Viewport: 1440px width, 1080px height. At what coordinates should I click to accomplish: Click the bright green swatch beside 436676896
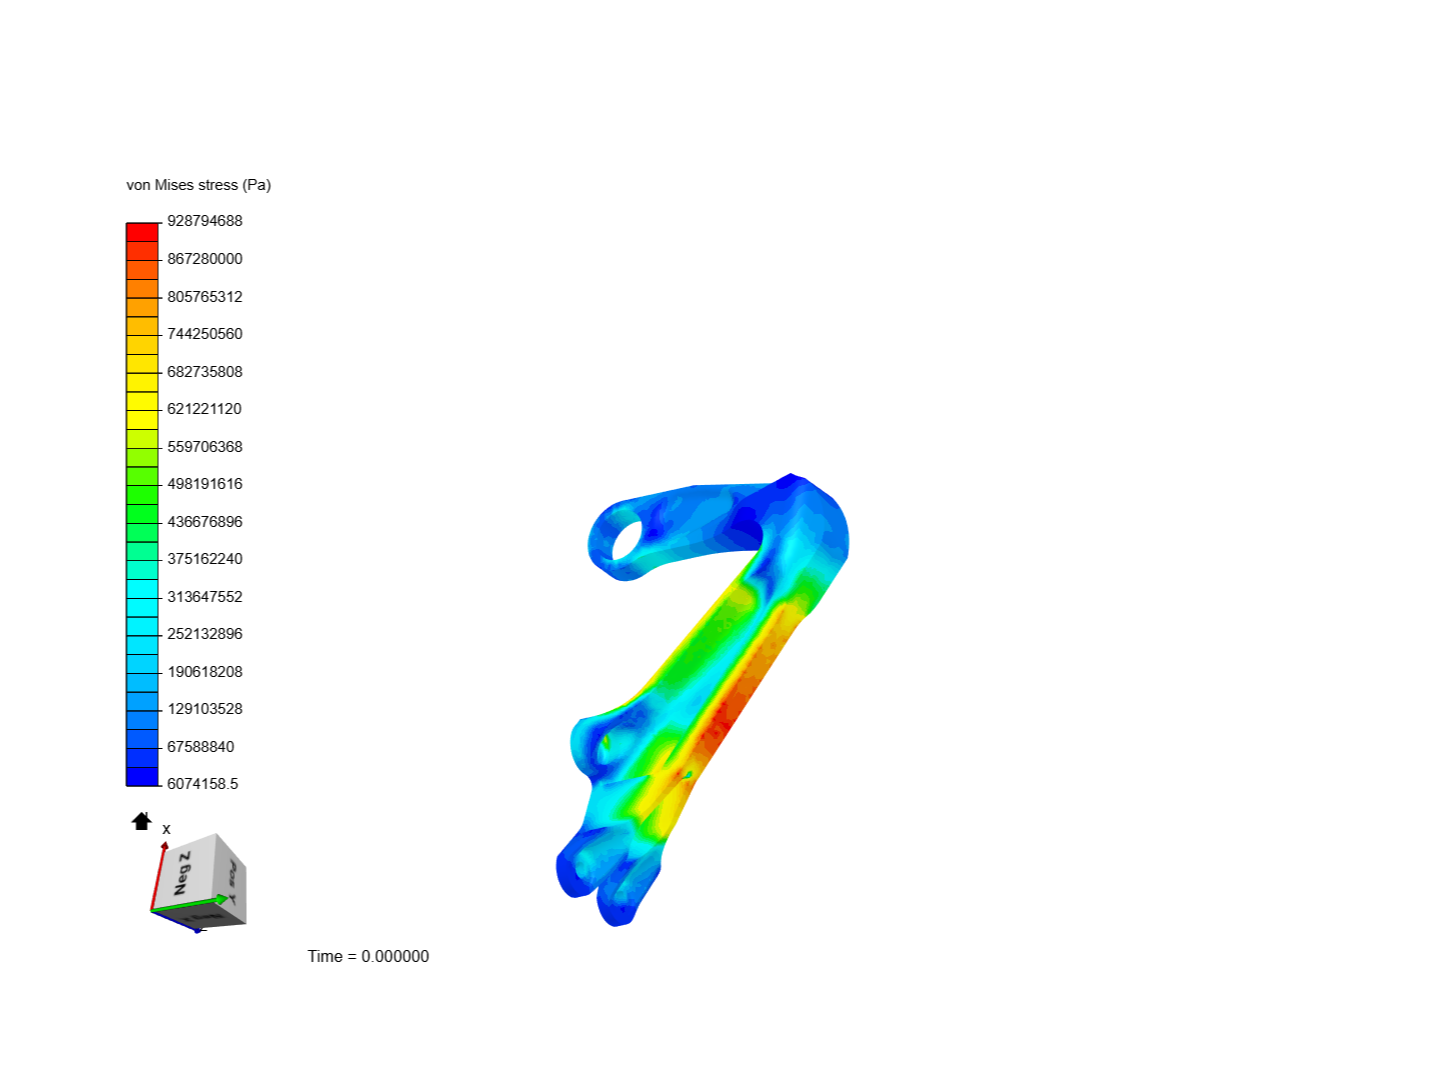142,515
